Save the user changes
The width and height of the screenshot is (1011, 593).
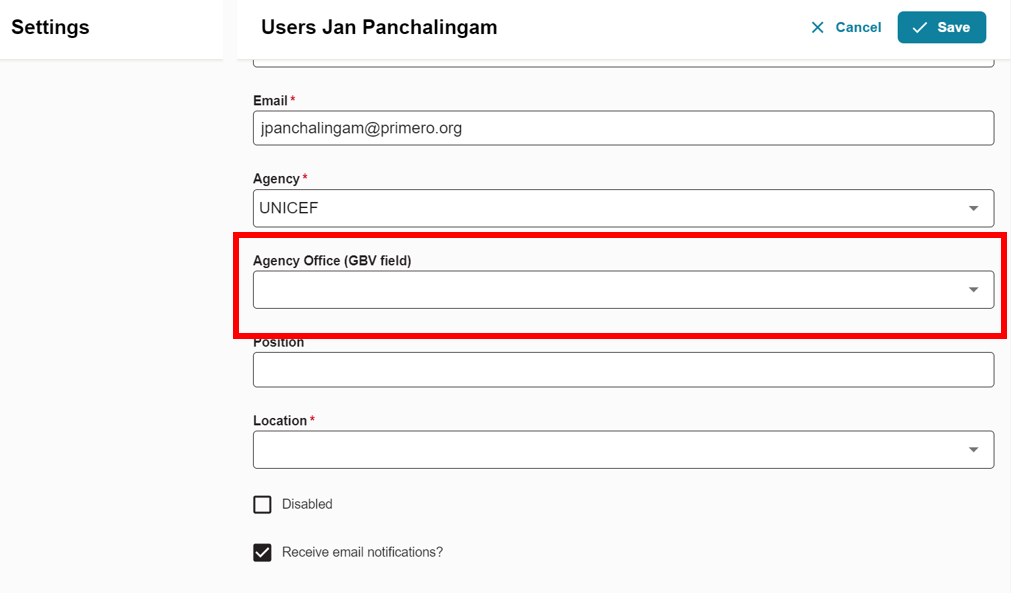941,27
